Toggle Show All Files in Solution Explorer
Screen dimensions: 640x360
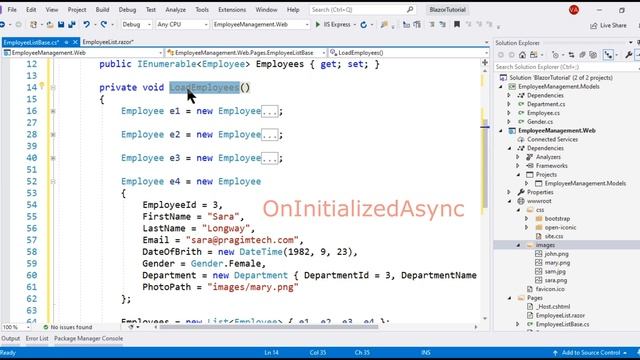coord(593,55)
